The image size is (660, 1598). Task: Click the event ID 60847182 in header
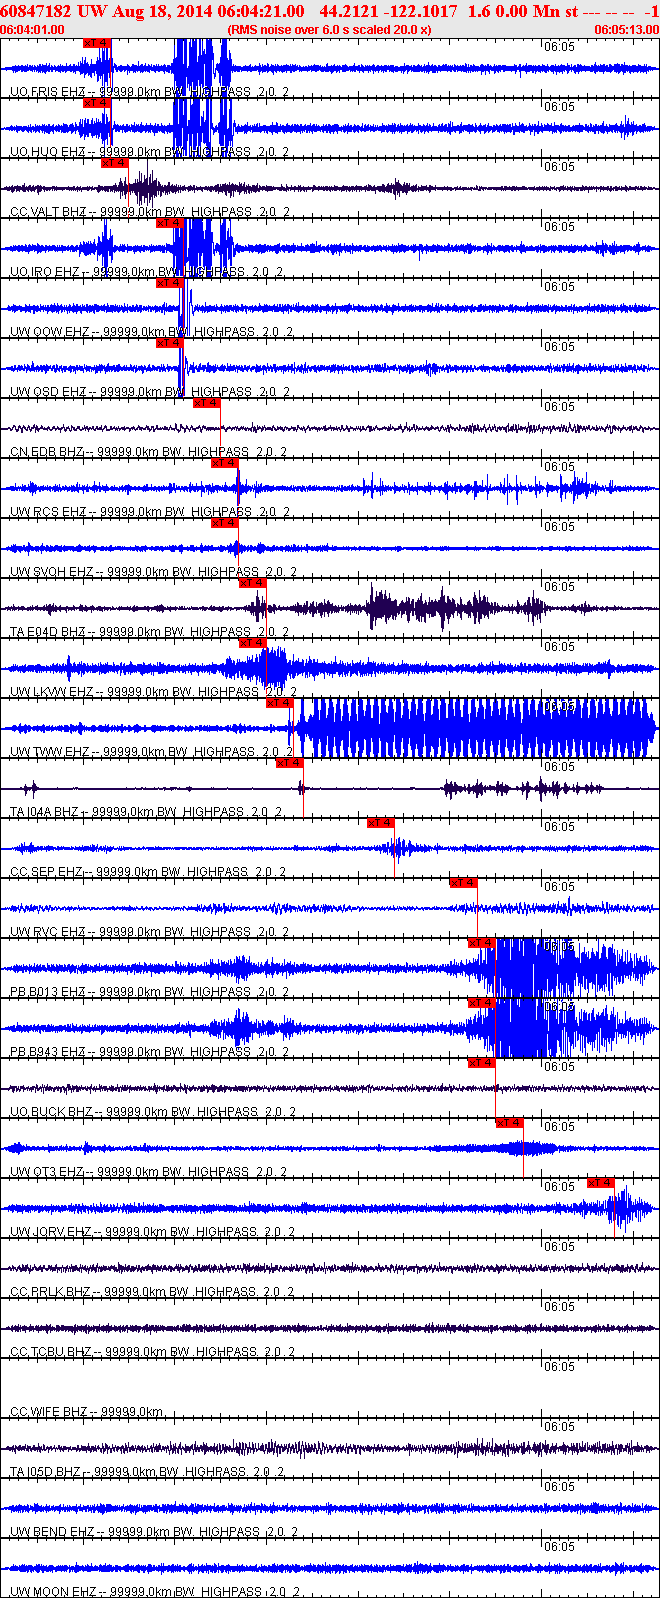[x=37, y=11]
